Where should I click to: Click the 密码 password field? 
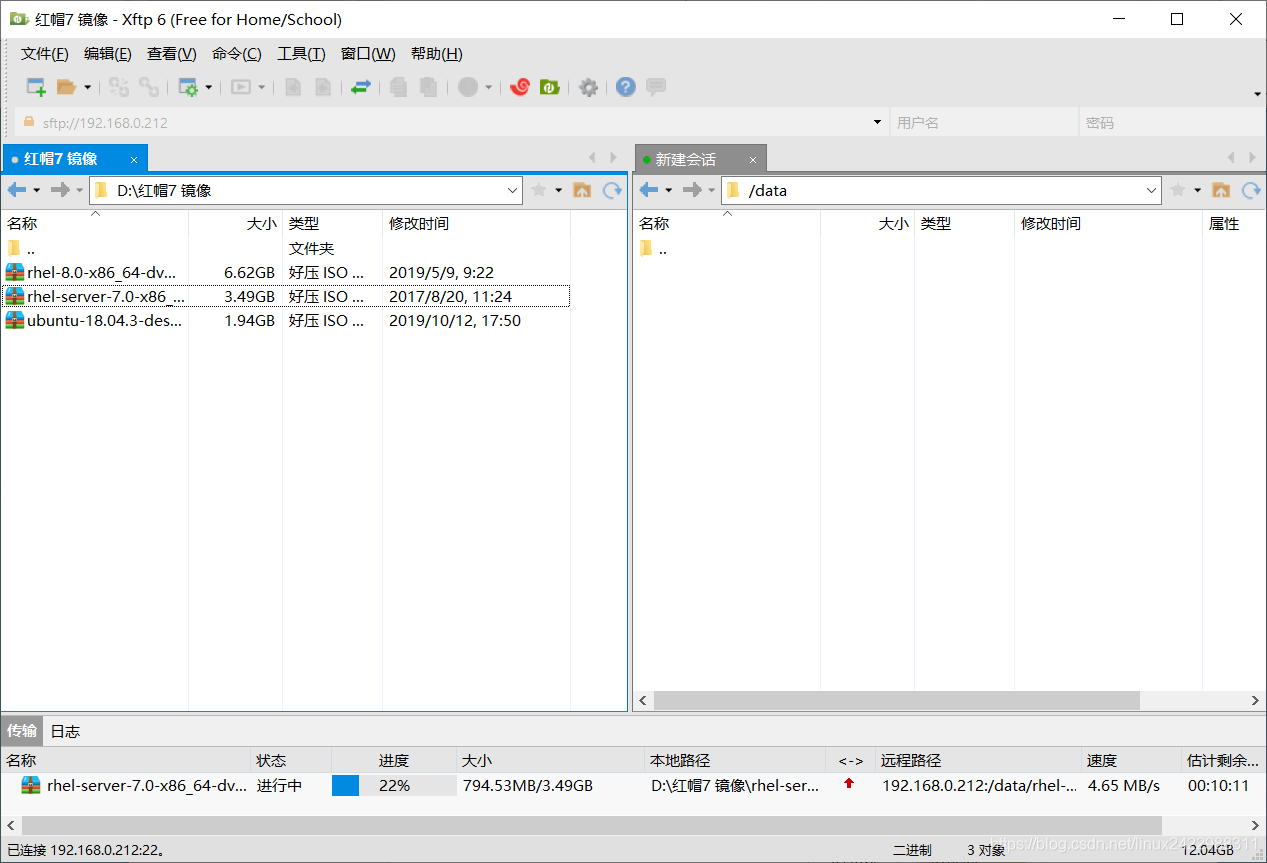pos(1171,123)
